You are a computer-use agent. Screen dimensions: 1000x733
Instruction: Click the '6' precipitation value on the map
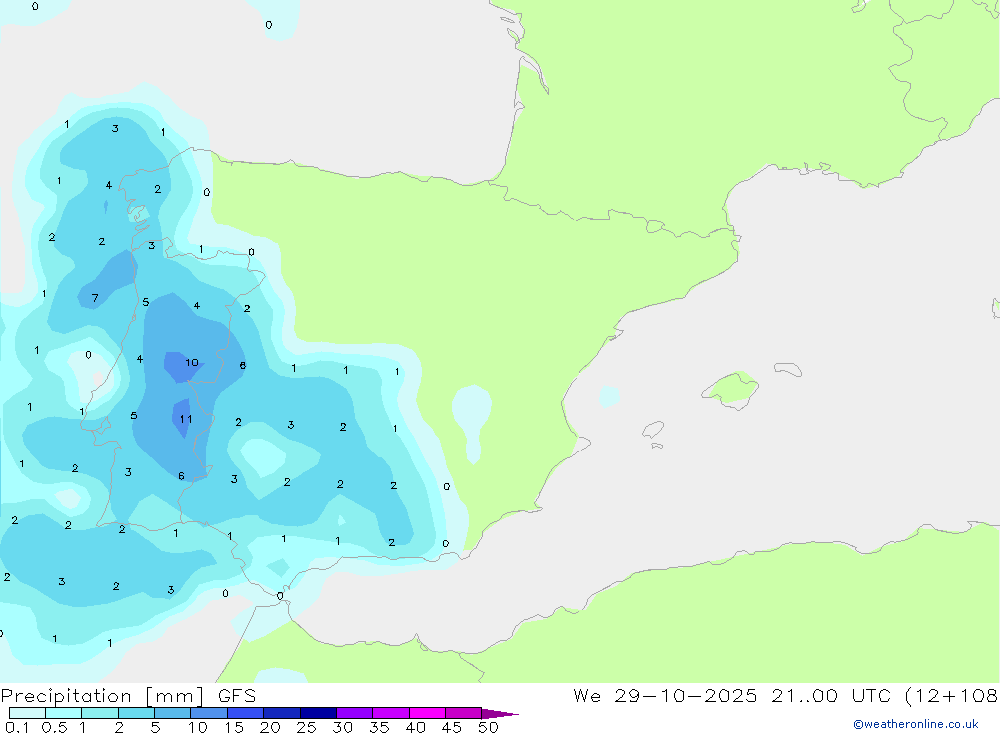point(181,476)
